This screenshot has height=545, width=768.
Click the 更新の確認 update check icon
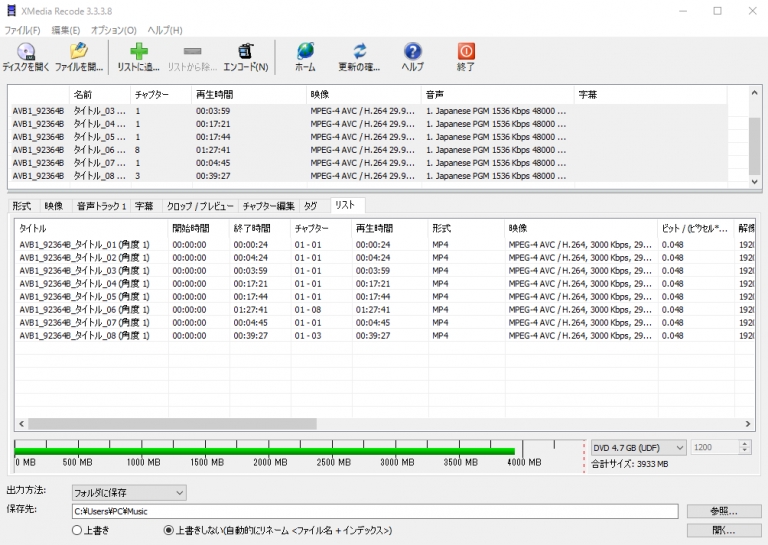pyautogui.click(x=359, y=52)
